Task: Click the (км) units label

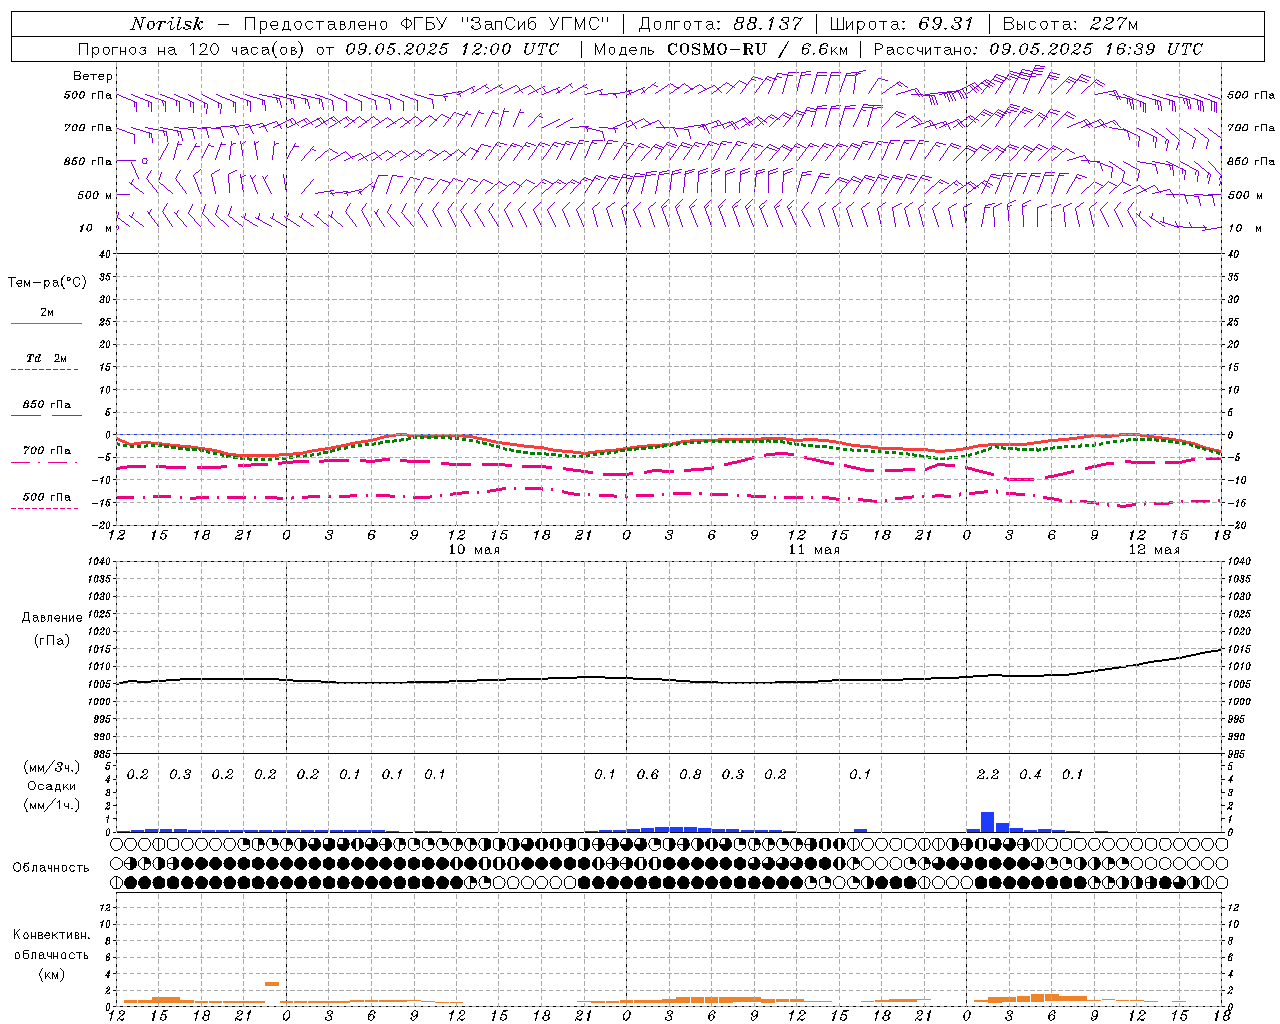Action: (51, 974)
